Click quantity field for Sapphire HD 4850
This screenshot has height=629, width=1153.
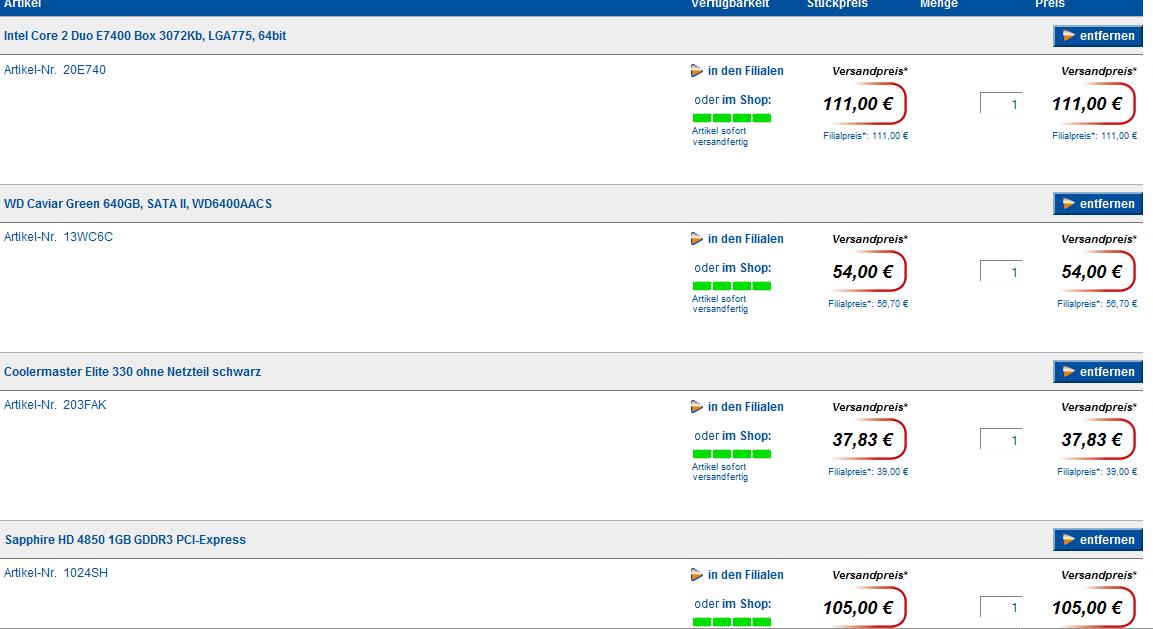click(1000, 608)
